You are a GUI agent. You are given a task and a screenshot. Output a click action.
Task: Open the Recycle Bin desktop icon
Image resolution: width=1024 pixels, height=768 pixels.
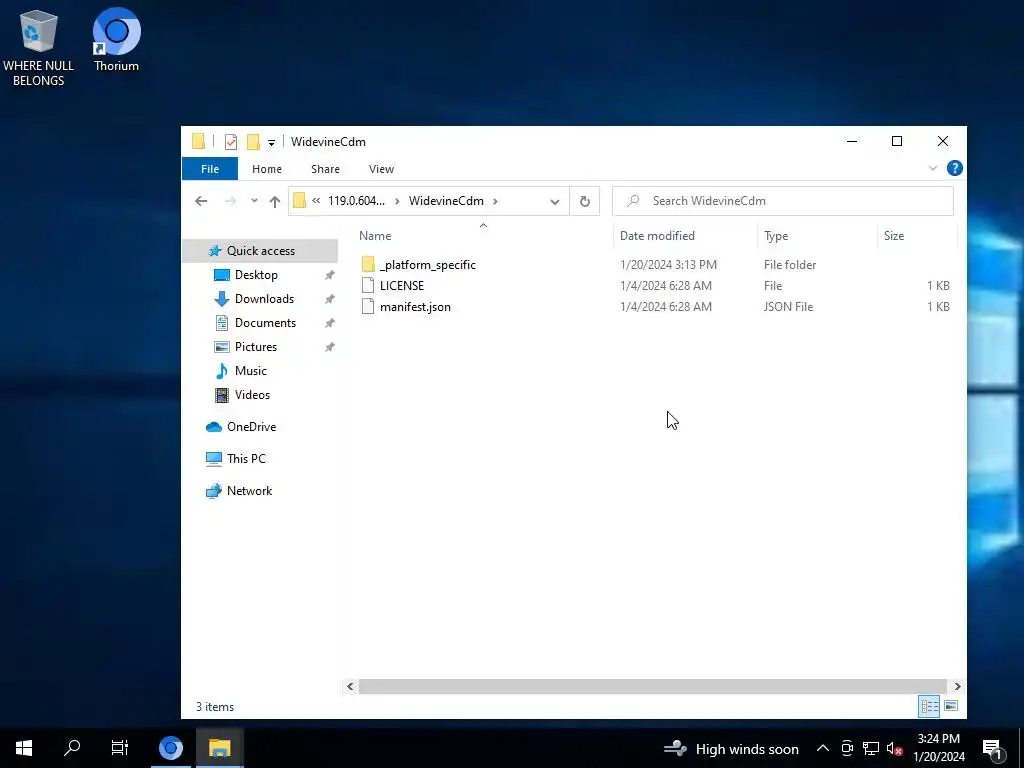39,47
